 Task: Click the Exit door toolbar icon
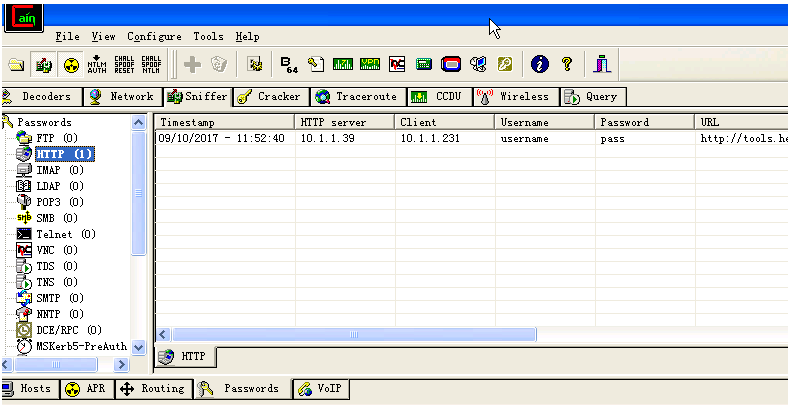coord(602,64)
